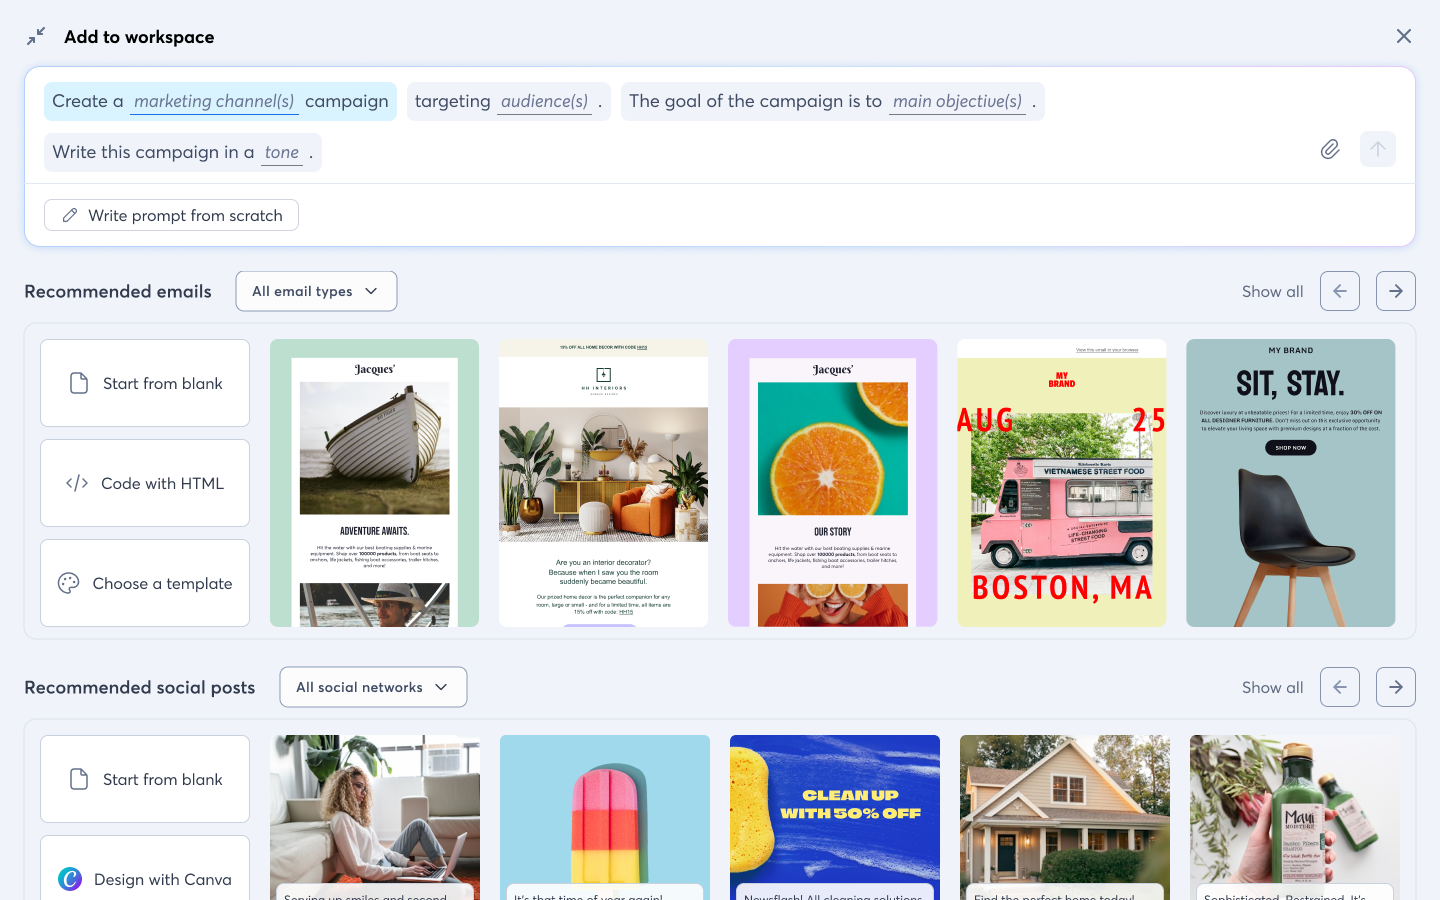The image size is (1440, 900).
Task: Open the All email types dropdown
Action: pyautogui.click(x=316, y=291)
